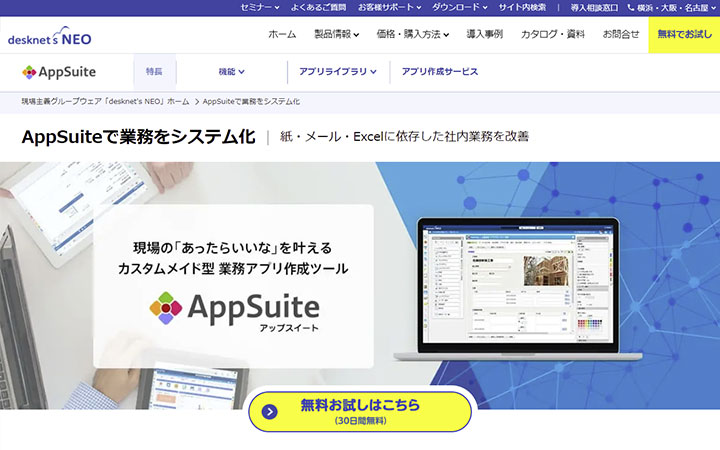Expand the セミナー dropdown
Viewport: 720px width, 450px height.
point(260,7)
